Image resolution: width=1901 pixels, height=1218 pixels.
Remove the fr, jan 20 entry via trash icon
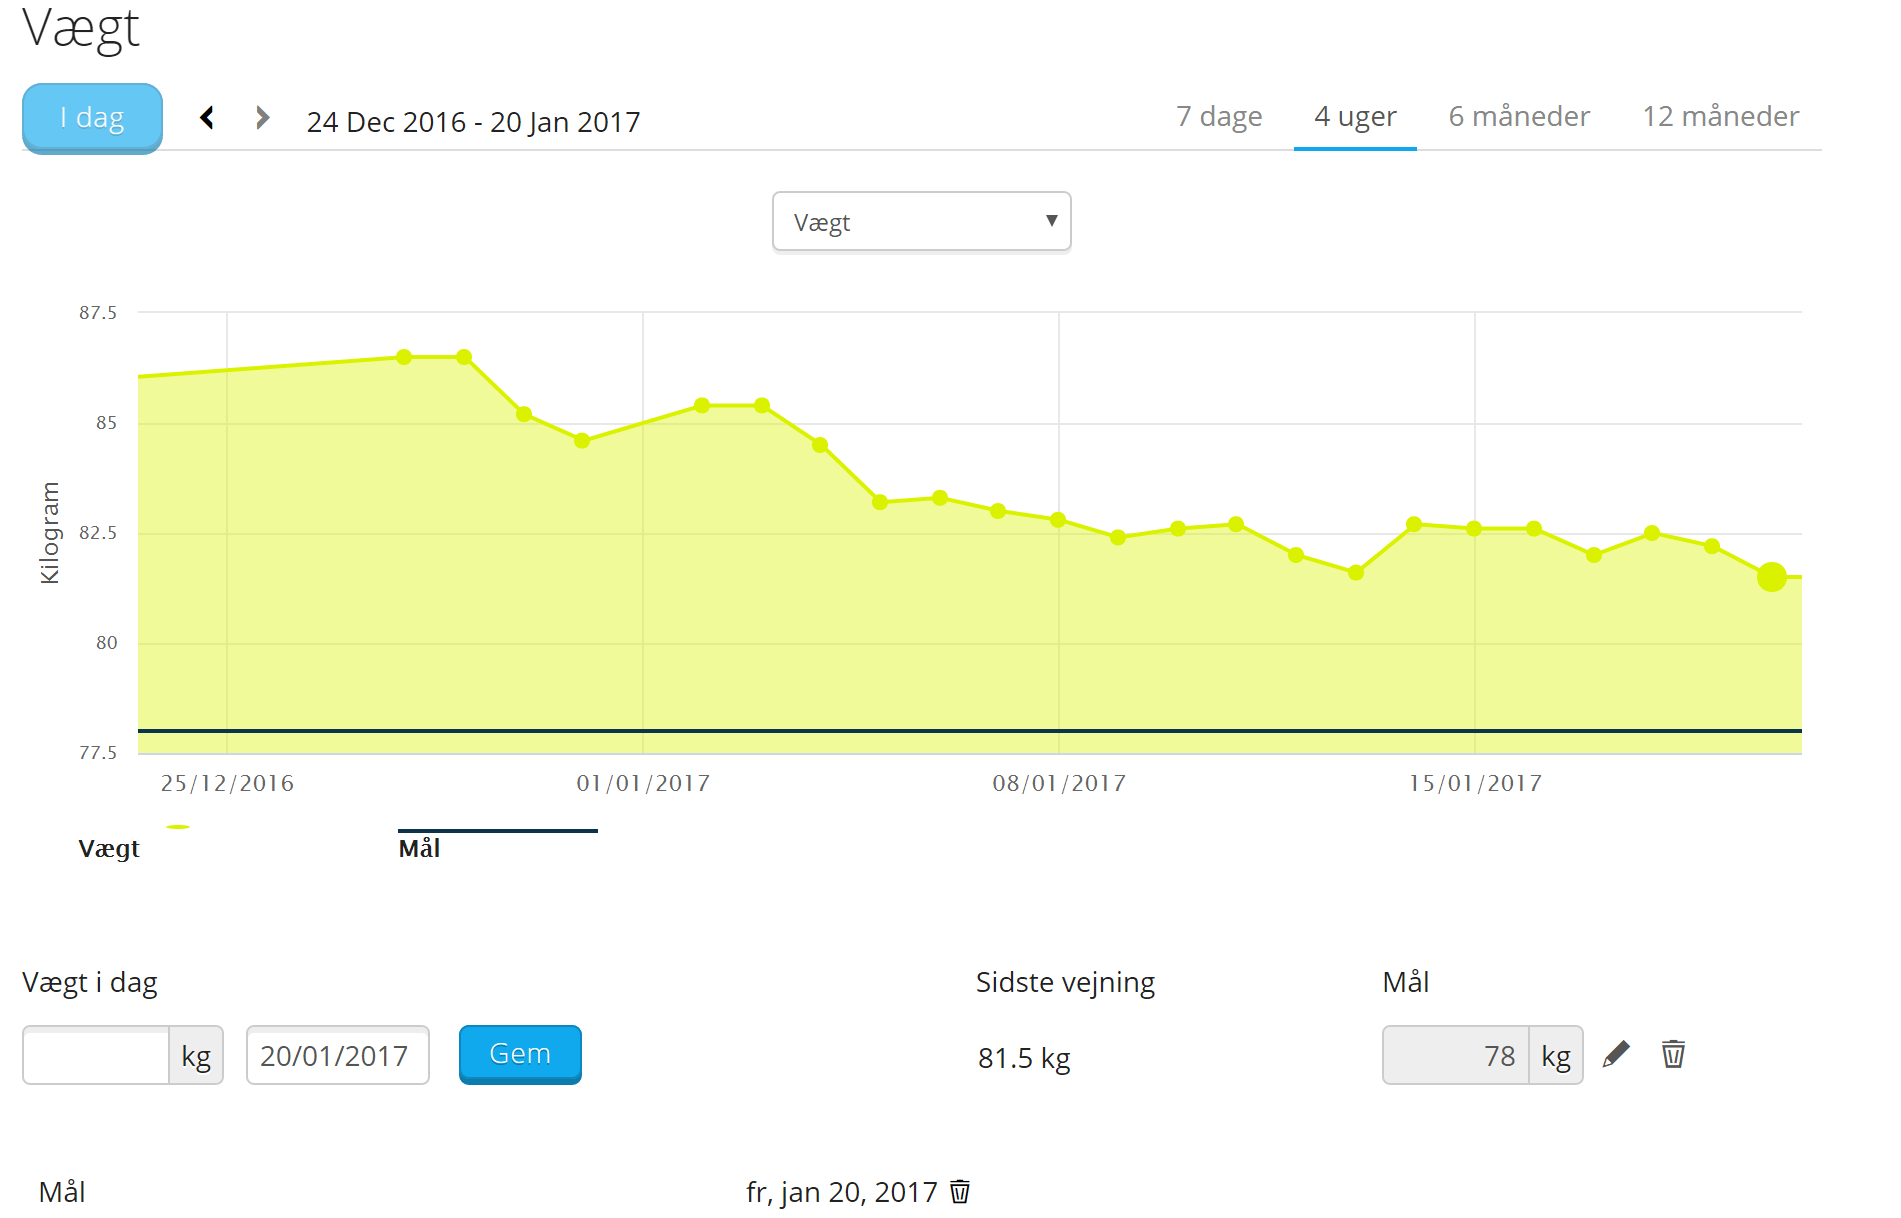pos(959,1192)
